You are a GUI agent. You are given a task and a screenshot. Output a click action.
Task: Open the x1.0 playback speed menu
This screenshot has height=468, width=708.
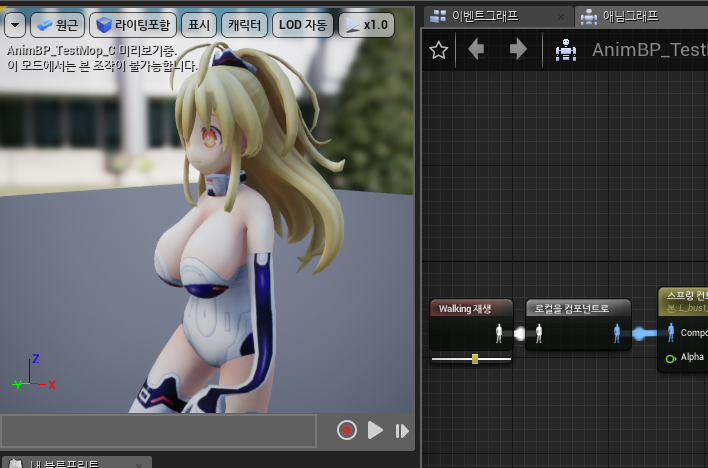(x=366, y=25)
